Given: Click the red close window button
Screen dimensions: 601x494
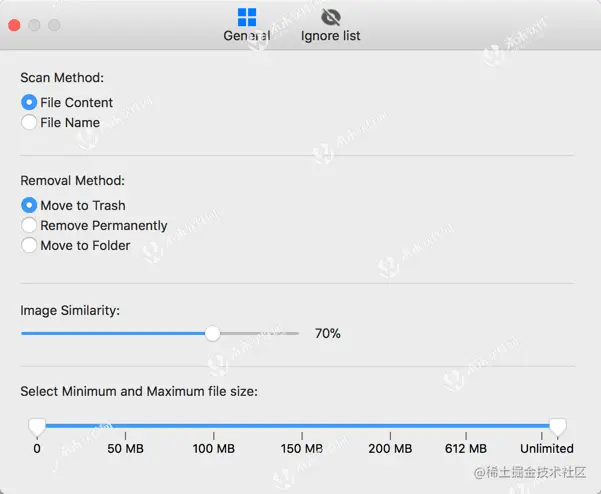Looking at the screenshot, I should [x=14, y=24].
